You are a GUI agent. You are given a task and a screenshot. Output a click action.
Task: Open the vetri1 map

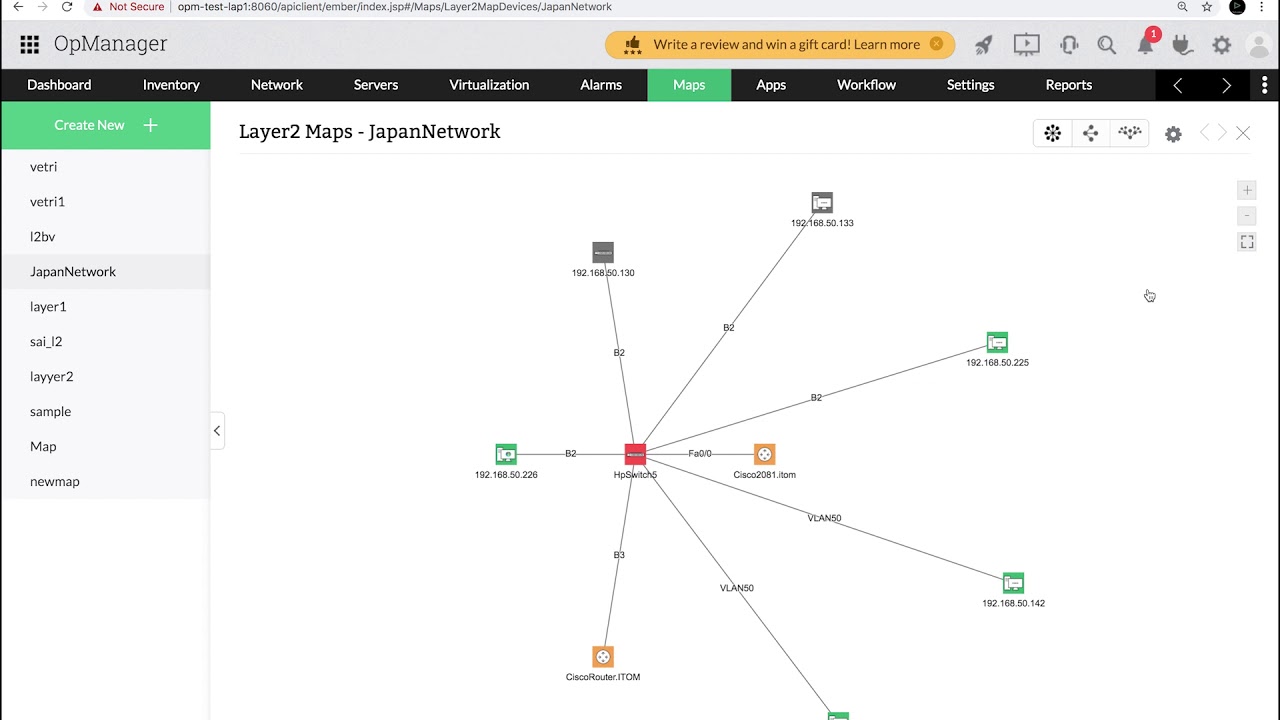105,202
